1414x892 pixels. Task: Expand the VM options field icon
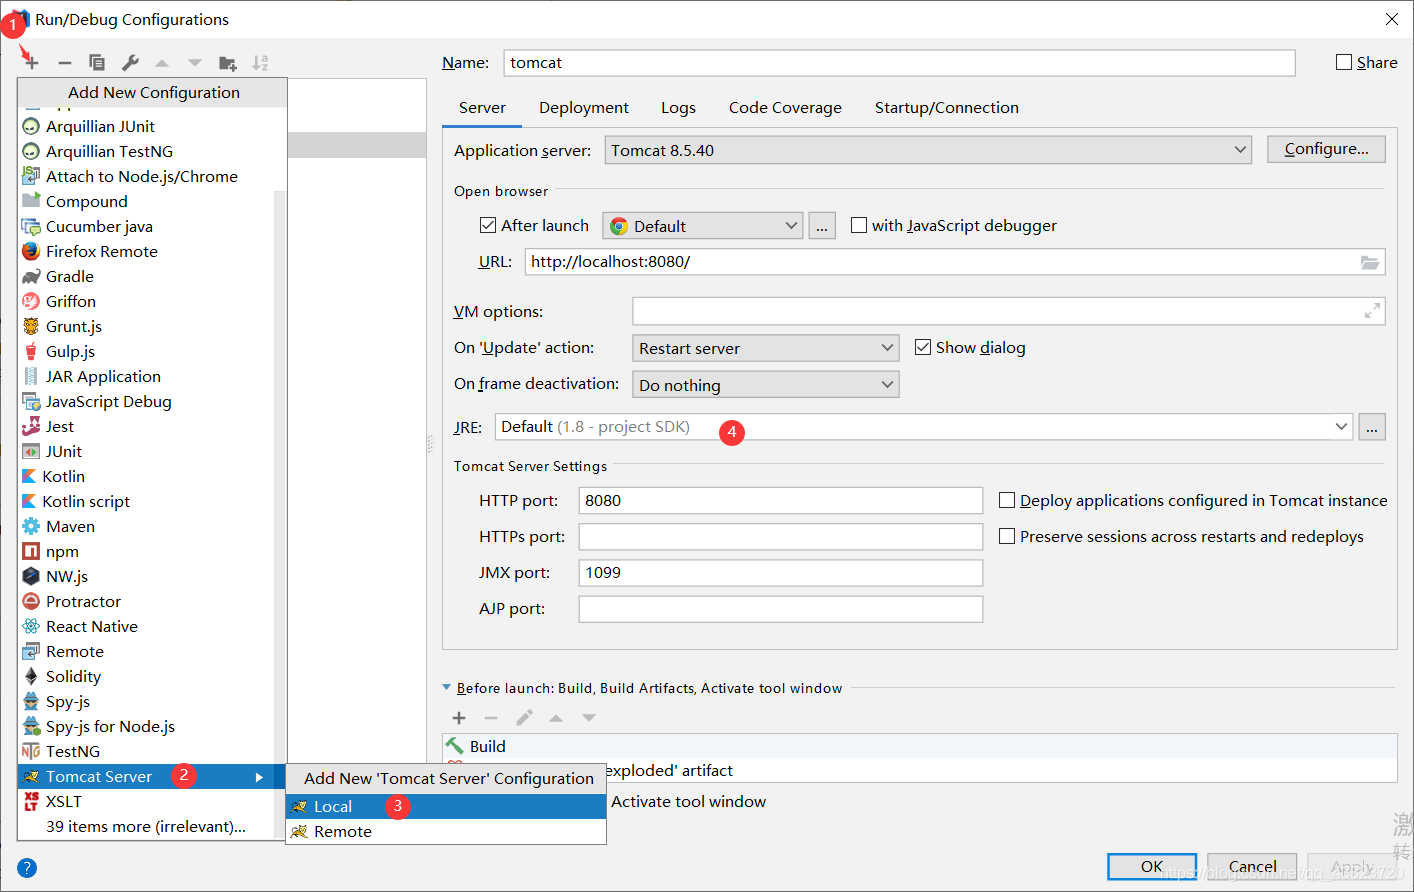1372,312
